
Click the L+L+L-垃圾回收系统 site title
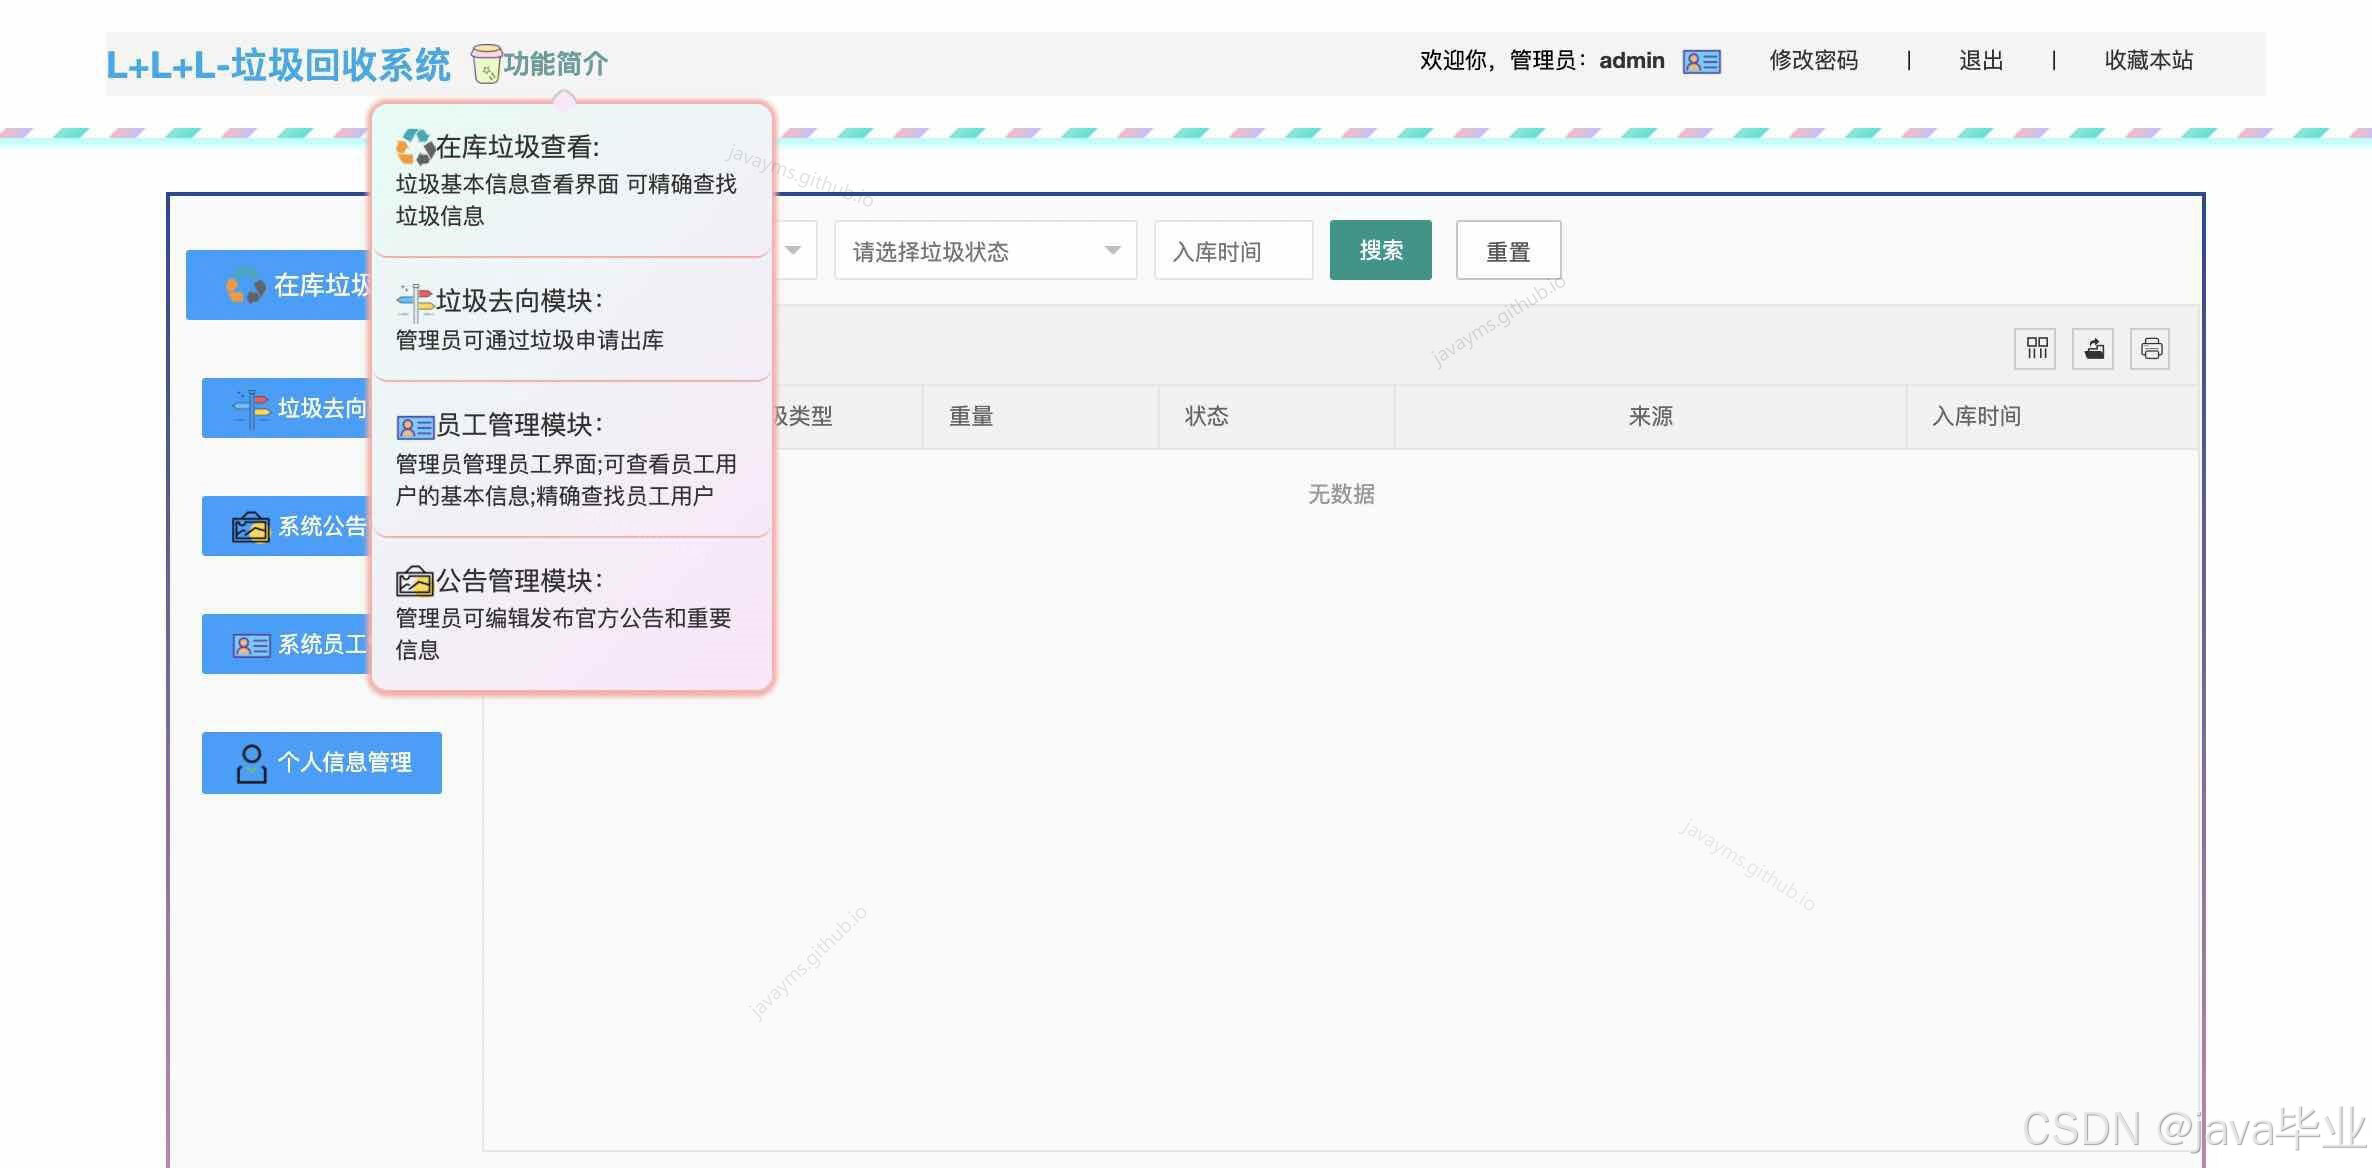278,65
